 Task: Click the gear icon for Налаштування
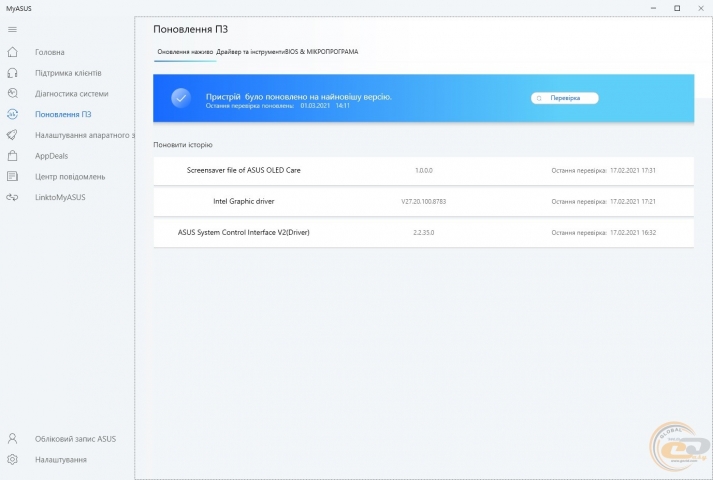pos(13,460)
